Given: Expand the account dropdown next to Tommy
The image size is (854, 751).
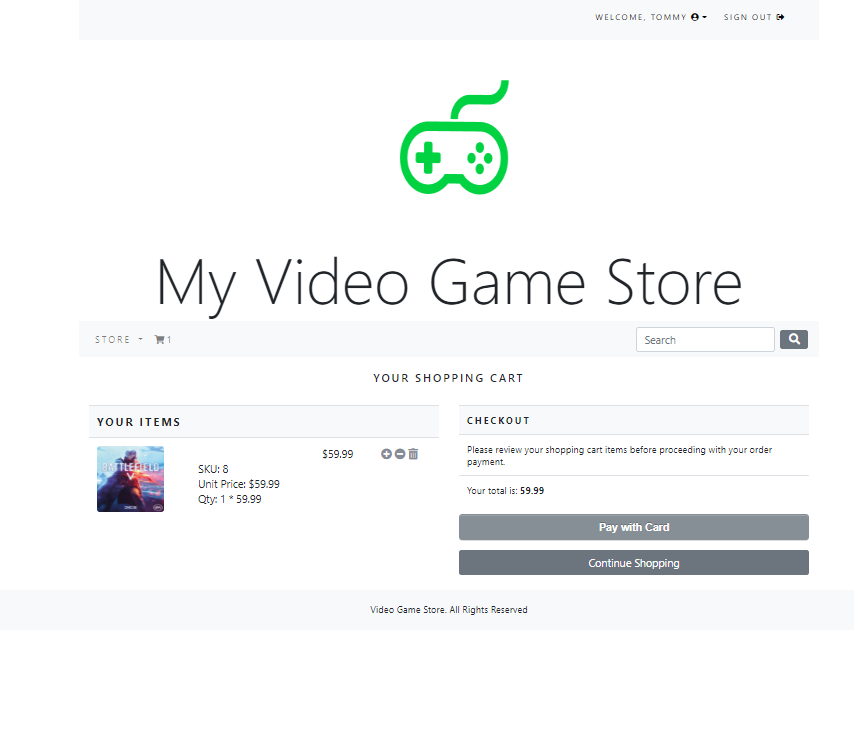Looking at the screenshot, I should pos(704,16).
